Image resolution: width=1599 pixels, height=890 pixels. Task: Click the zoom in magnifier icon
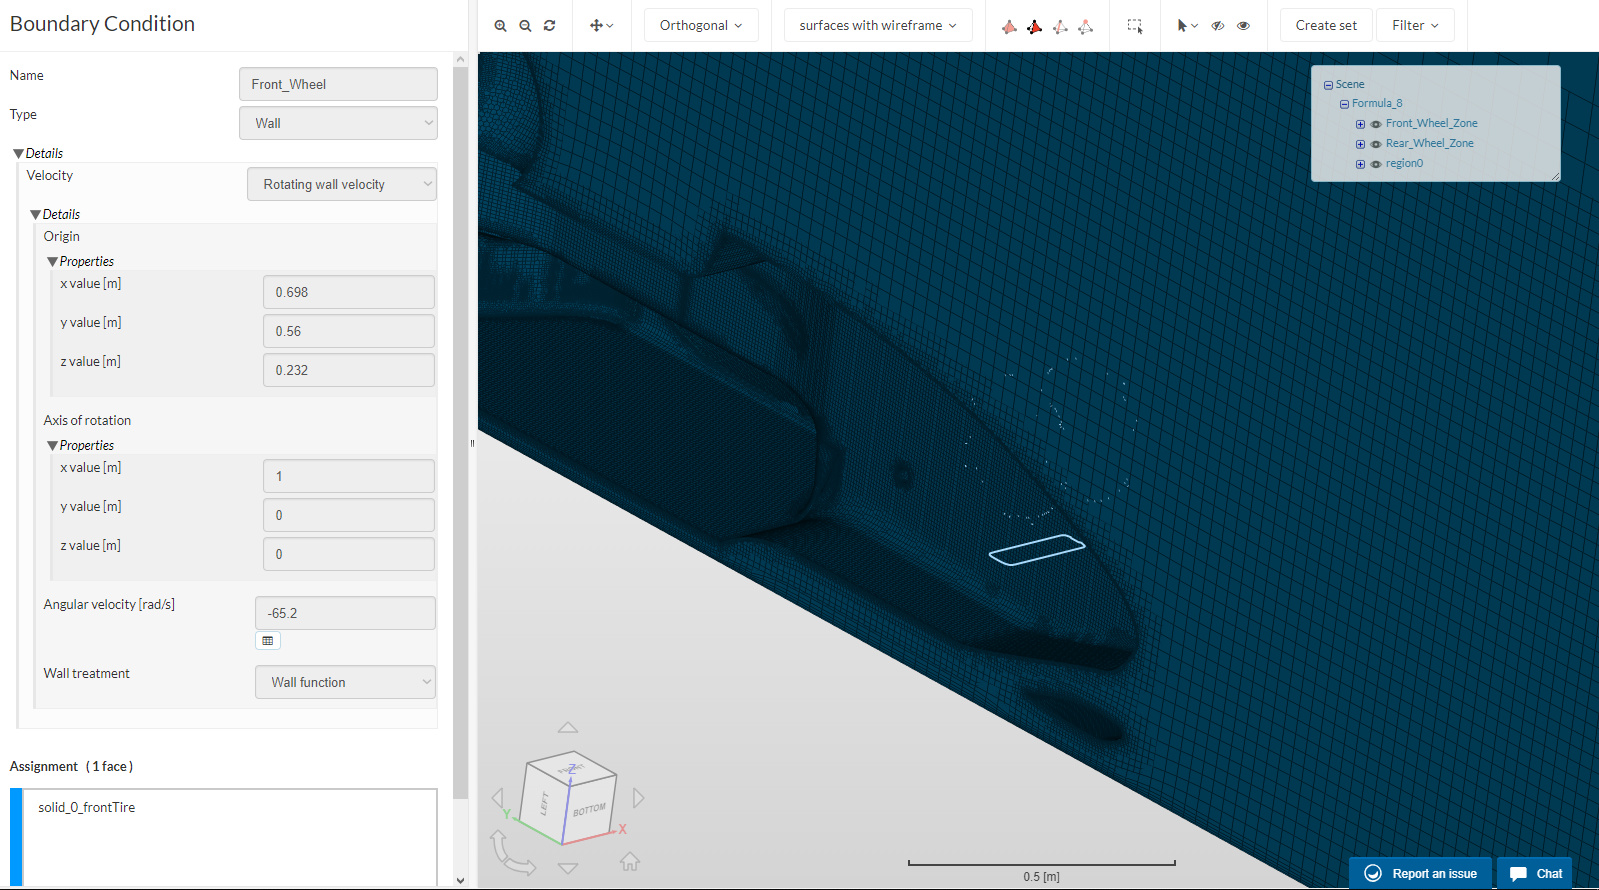500,26
